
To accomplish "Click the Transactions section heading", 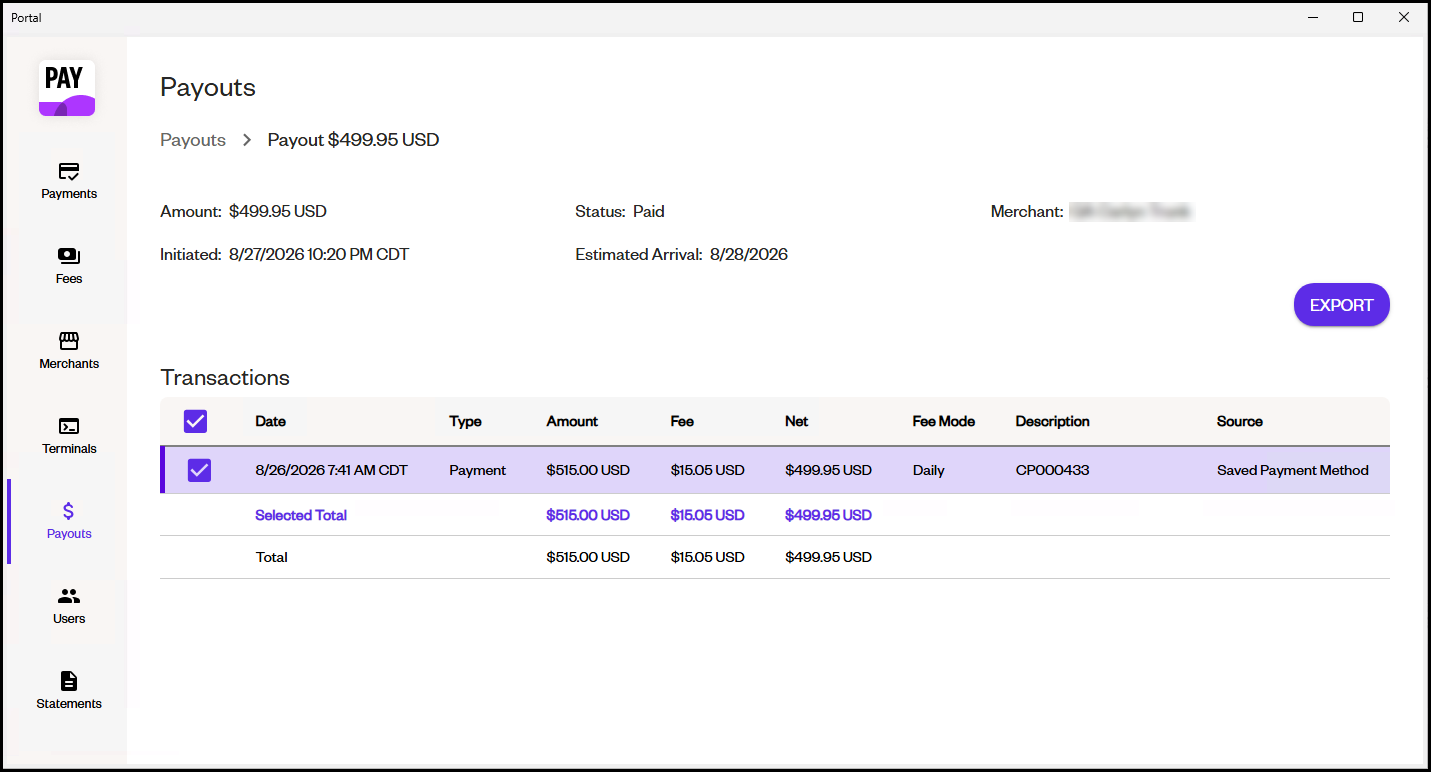I will click(x=225, y=377).
